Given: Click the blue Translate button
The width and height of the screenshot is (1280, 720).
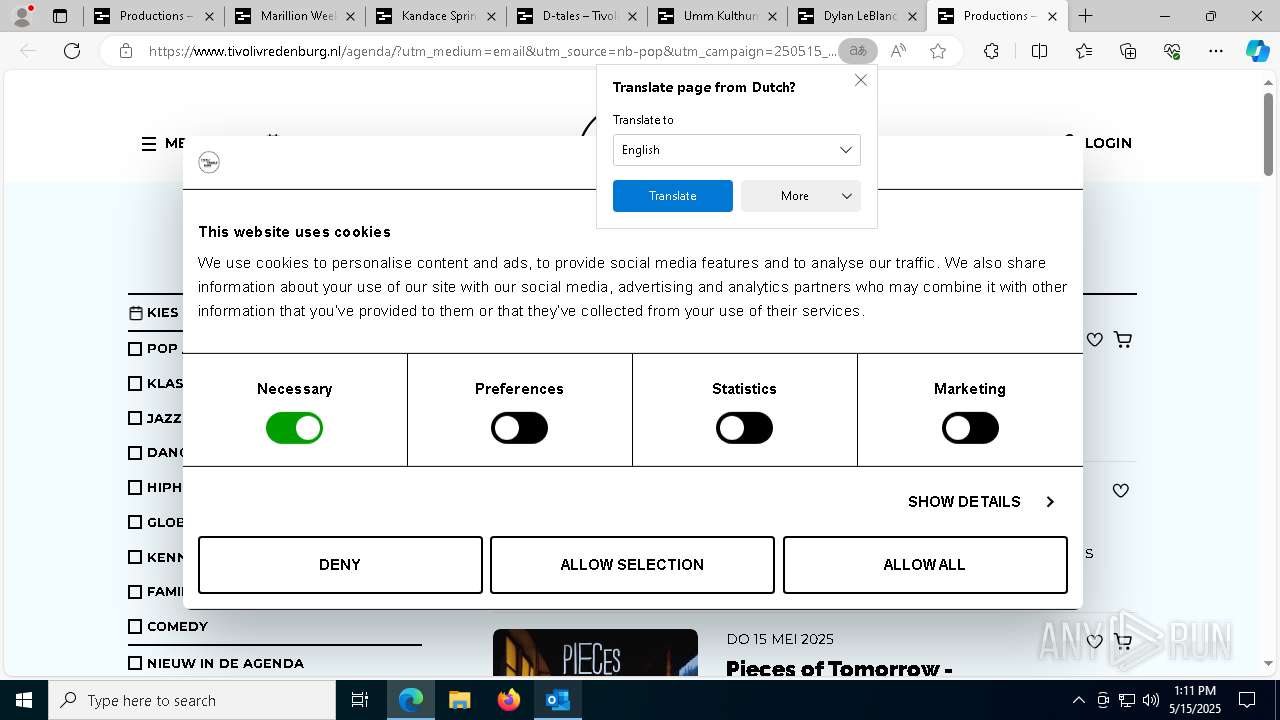Looking at the screenshot, I should point(673,196).
